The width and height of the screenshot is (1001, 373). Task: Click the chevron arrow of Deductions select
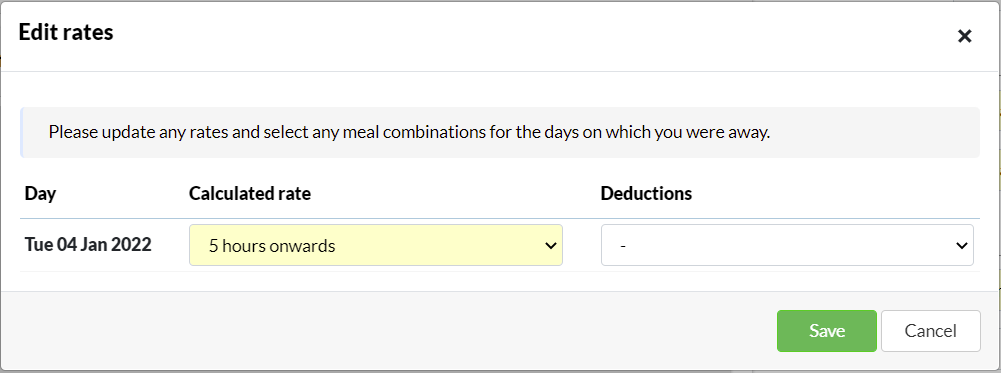(961, 245)
